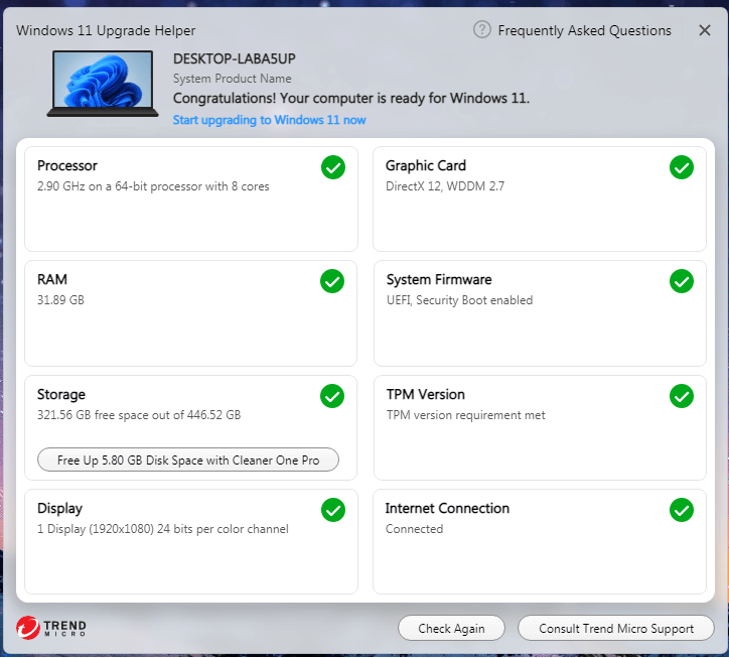This screenshot has width=729, height=658.
Task: Click the Trend Micro logo
Action: coord(51,628)
